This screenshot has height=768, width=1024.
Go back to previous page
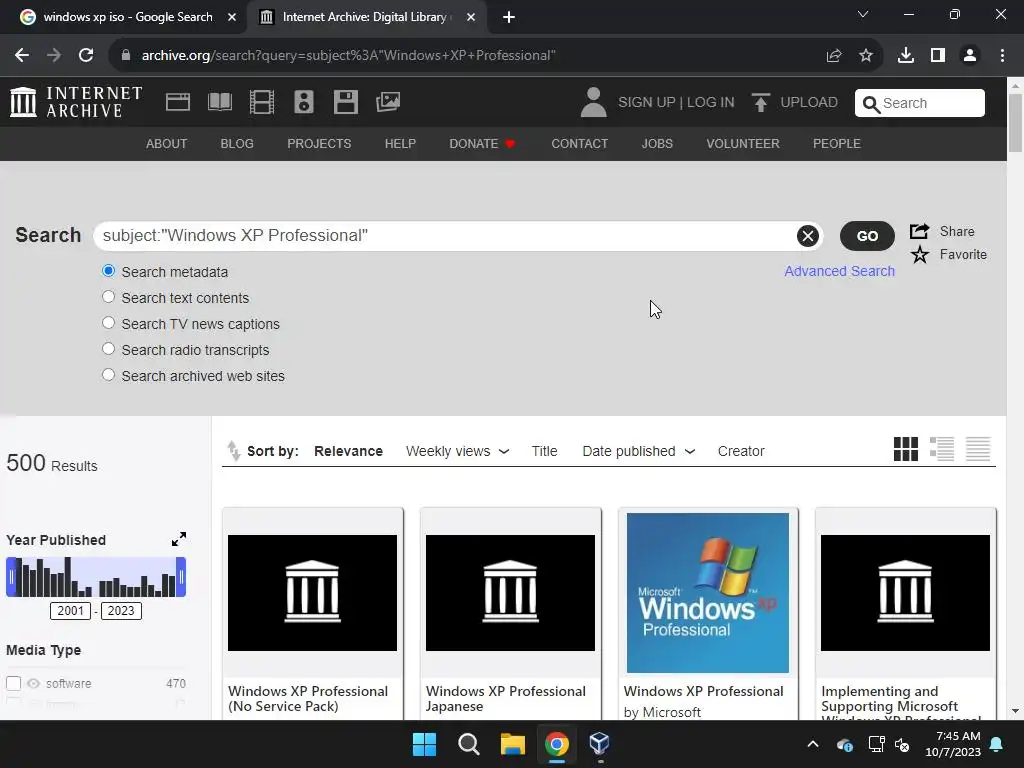22,56
